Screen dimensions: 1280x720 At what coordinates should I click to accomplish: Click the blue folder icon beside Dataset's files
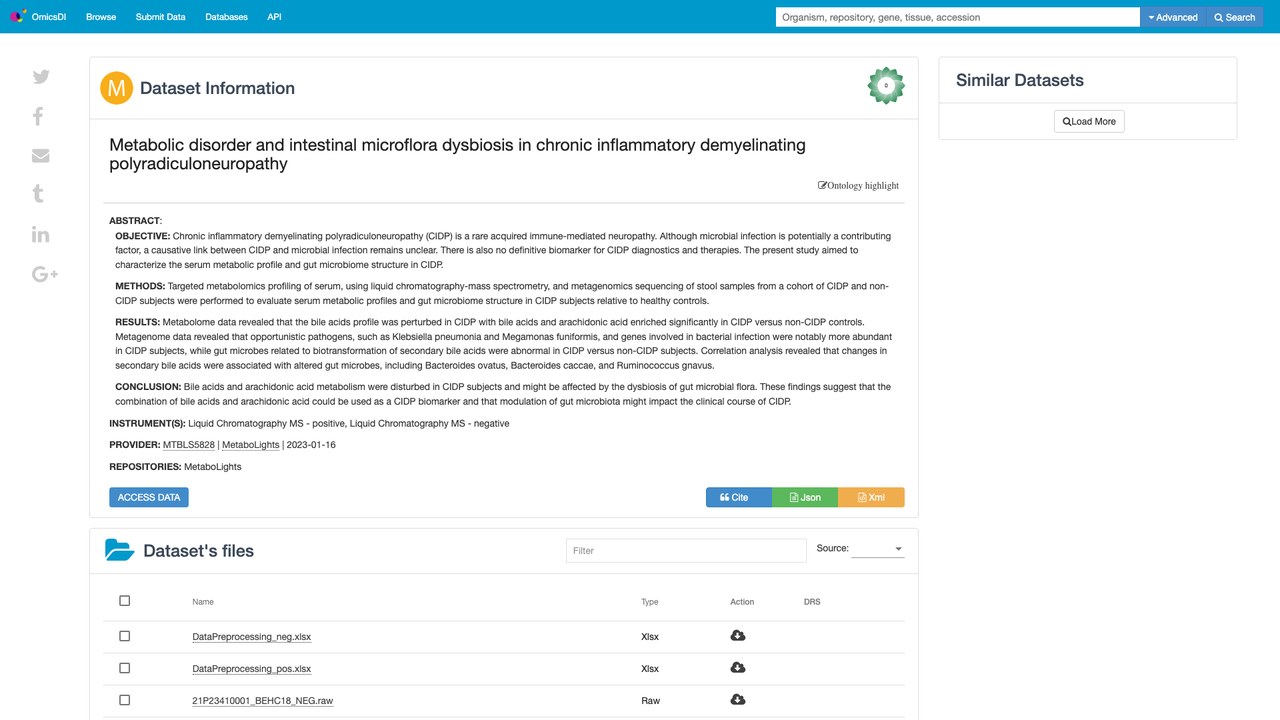(x=120, y=550)
